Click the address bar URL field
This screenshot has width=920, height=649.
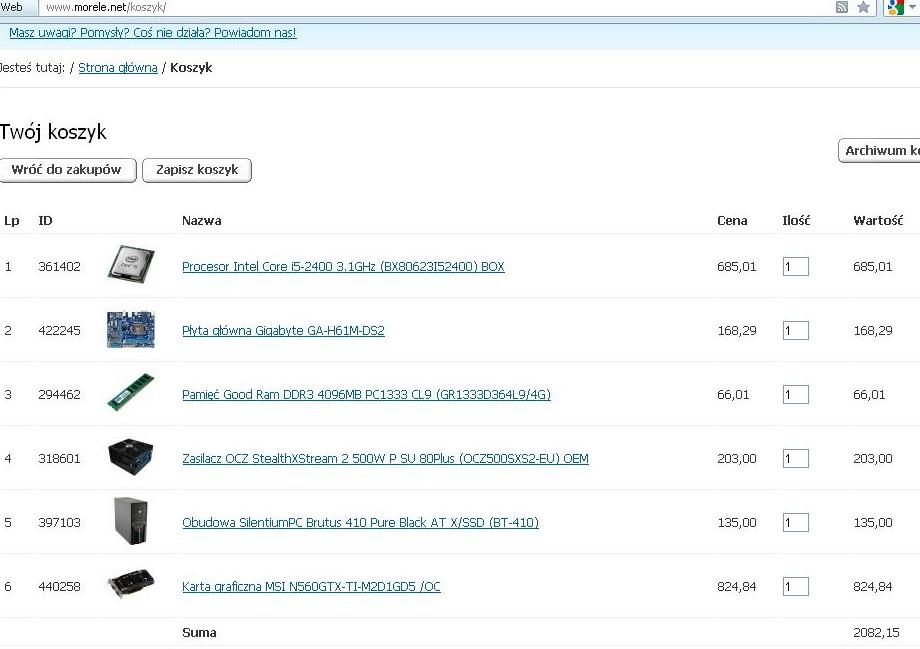click(x=434, y=7)
